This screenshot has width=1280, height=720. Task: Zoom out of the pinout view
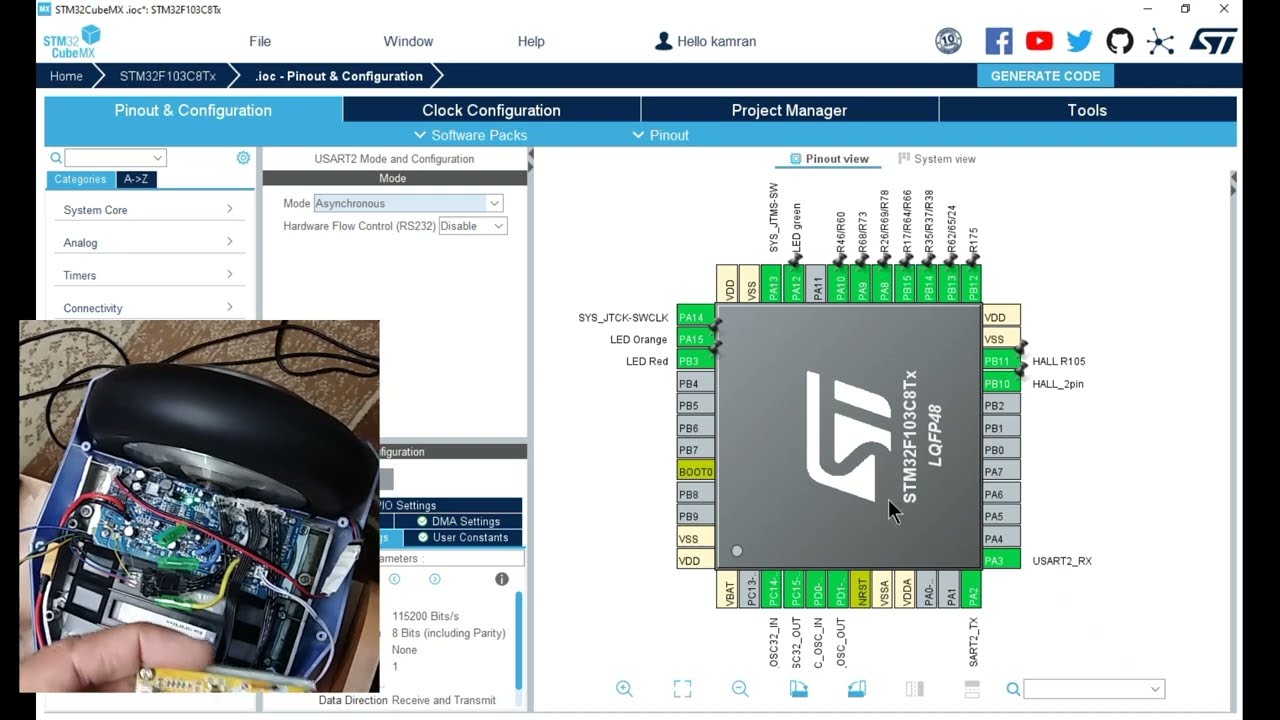tap(740, 689)
